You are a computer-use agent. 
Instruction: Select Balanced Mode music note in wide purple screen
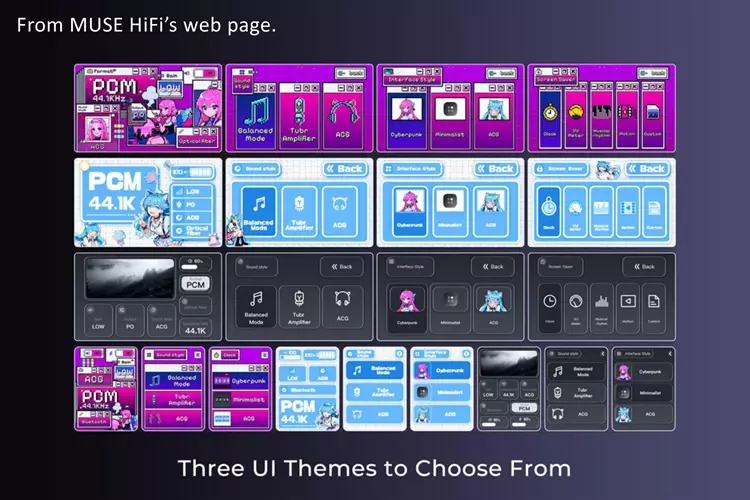(x=255, y=111)
